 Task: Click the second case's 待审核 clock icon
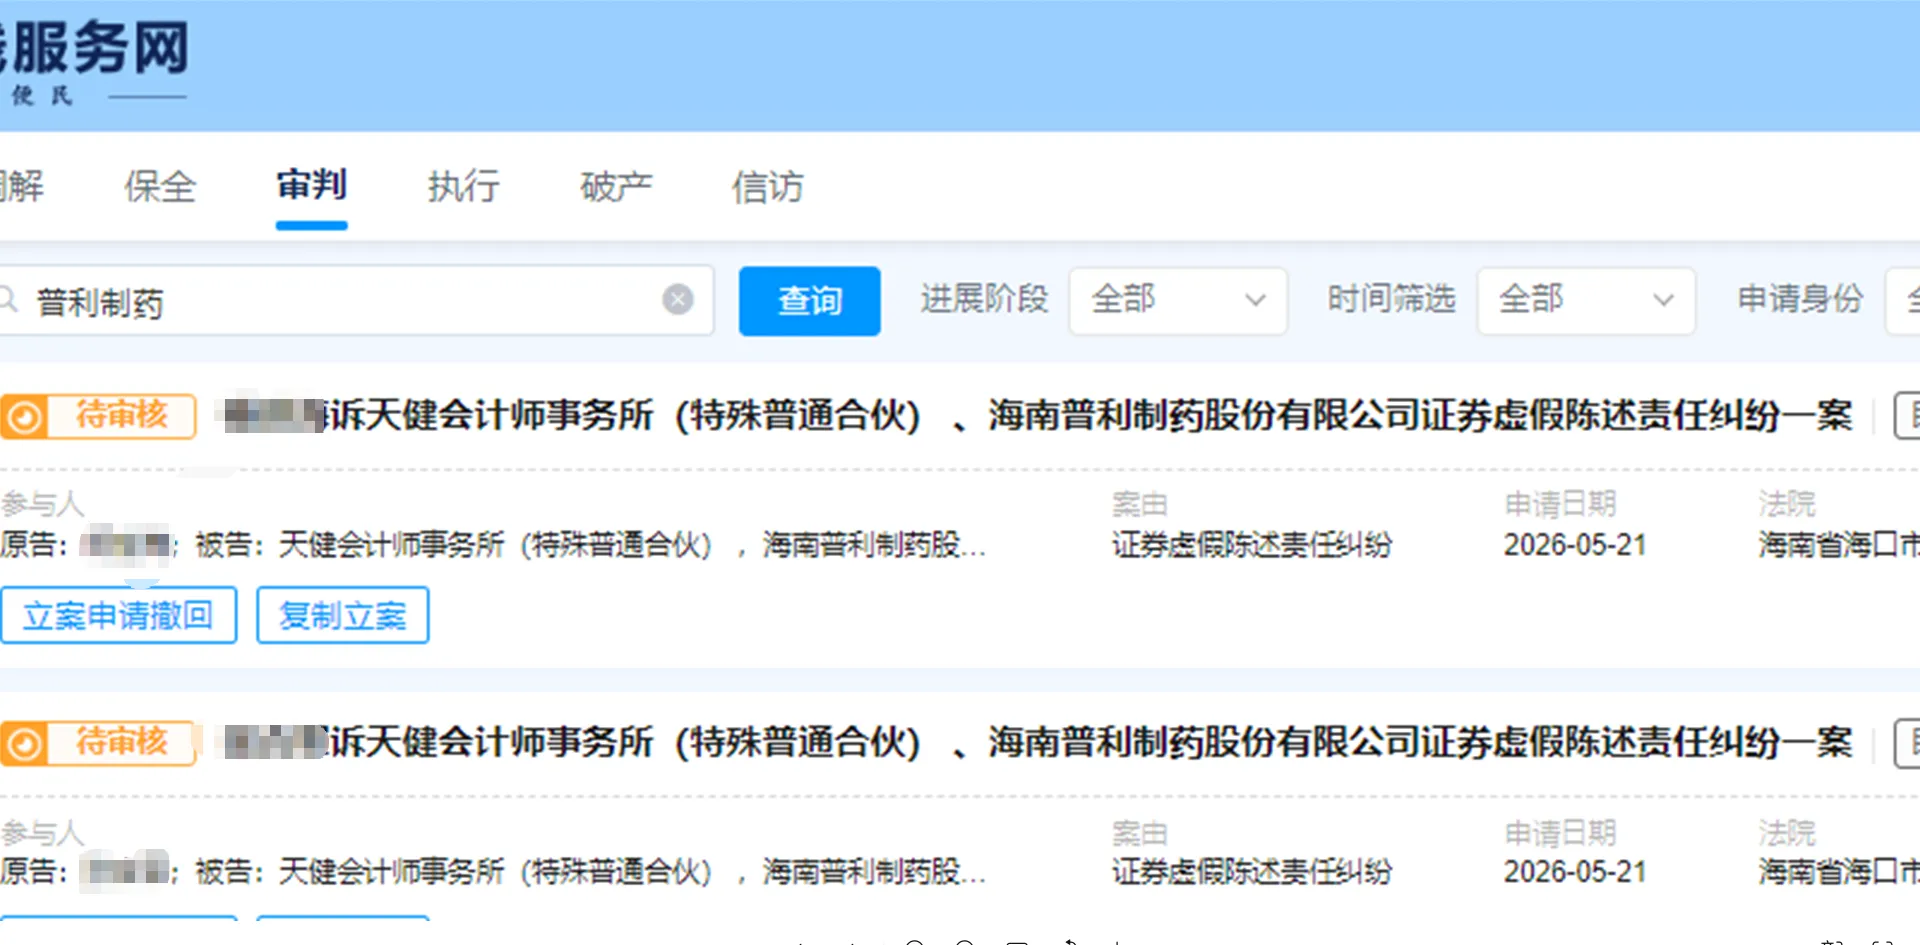[x=24, y=743]
